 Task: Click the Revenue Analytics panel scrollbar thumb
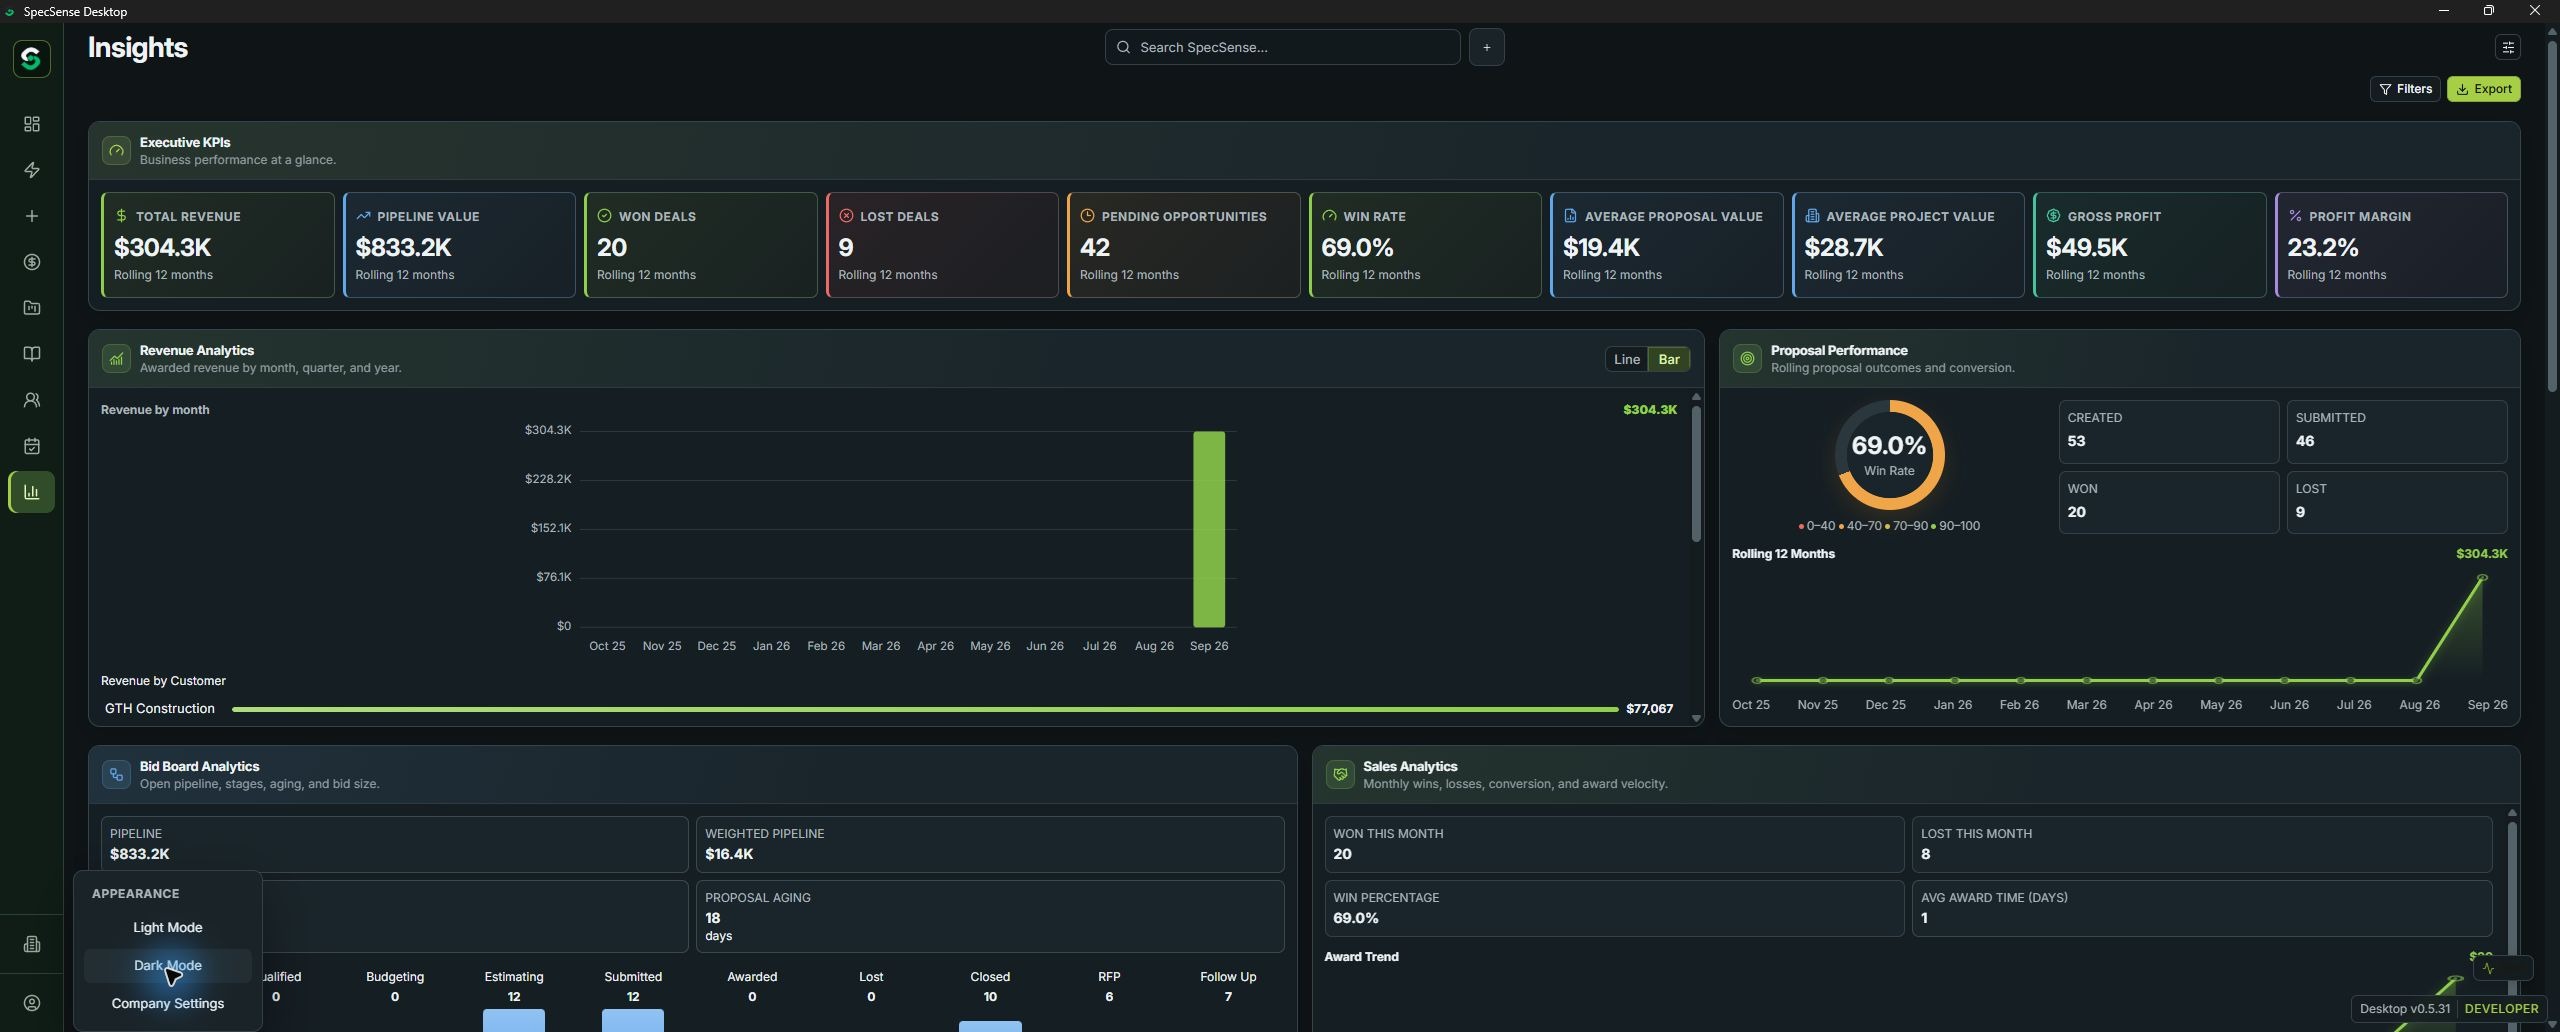tap(1696, 474)
